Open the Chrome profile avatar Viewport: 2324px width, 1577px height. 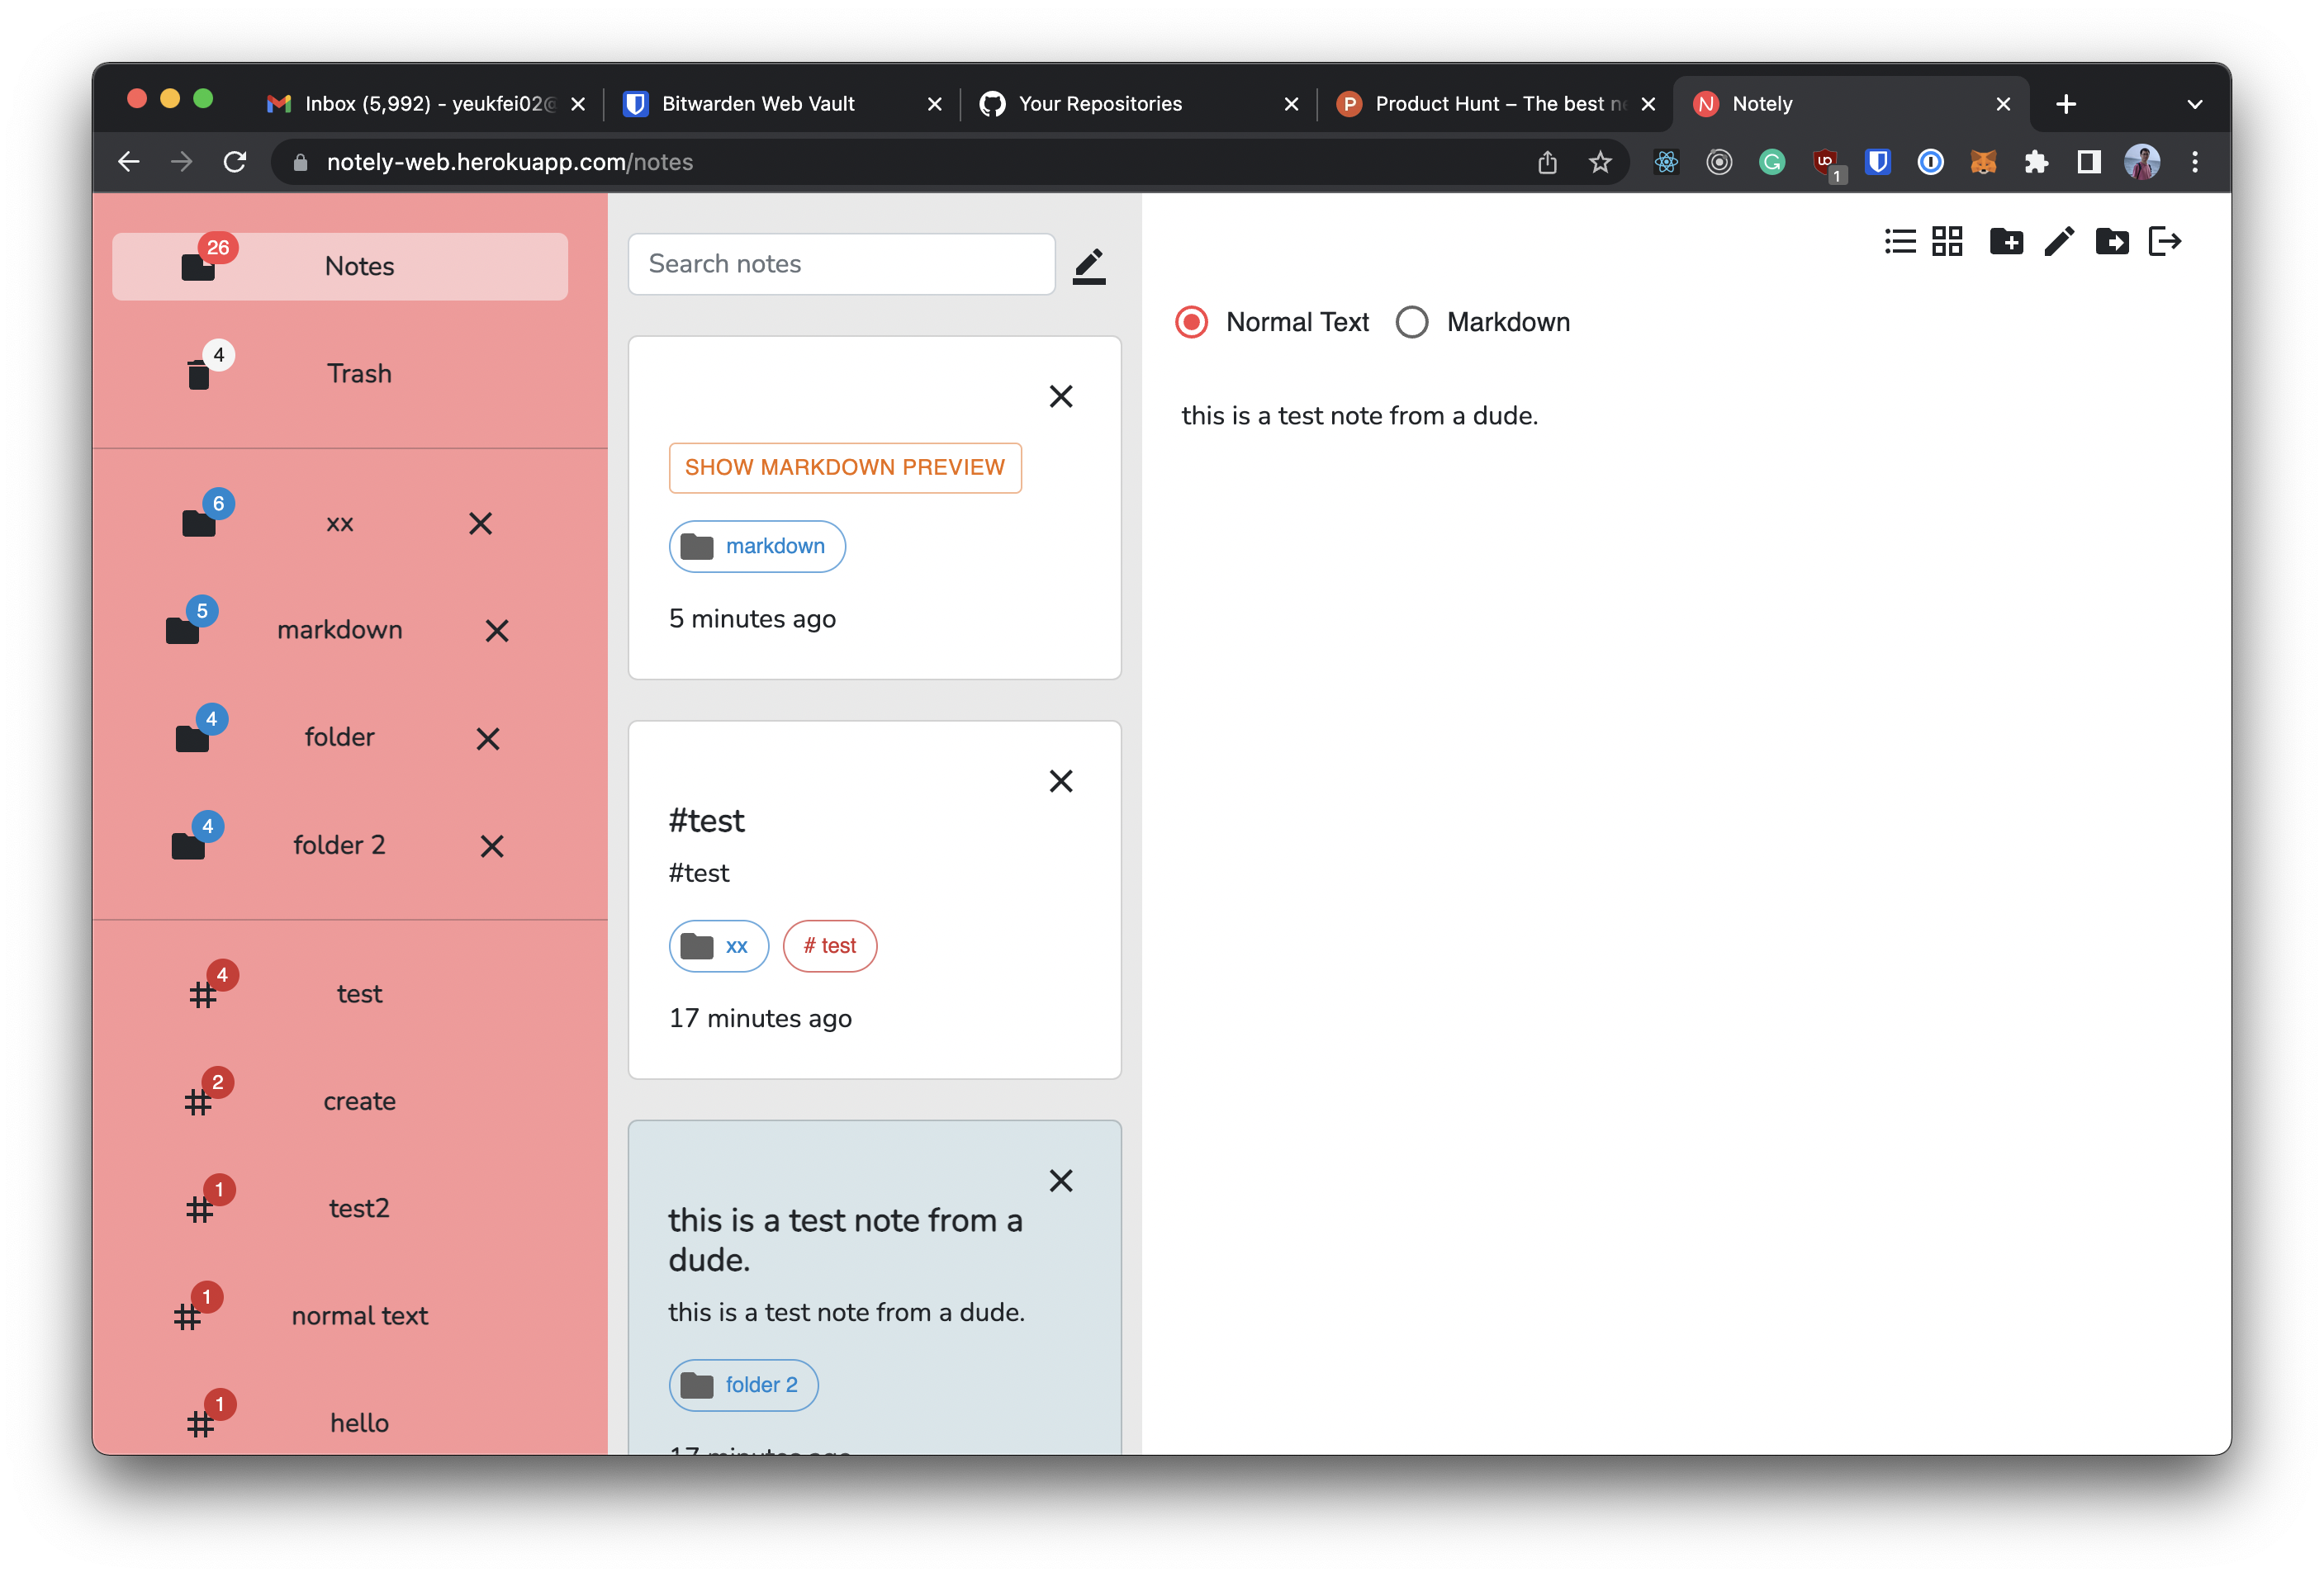tap(2142, 162)
